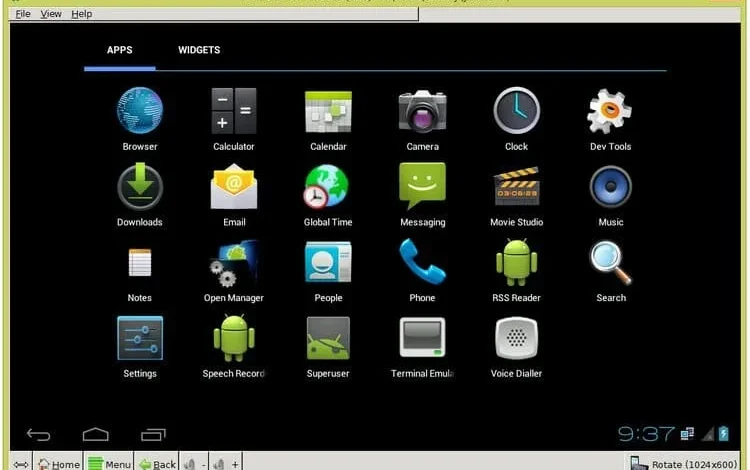This screenshot has width=750, height=470.
Task: Click the Back button in emulator toolbar
Action: click(x=157, y=463)
